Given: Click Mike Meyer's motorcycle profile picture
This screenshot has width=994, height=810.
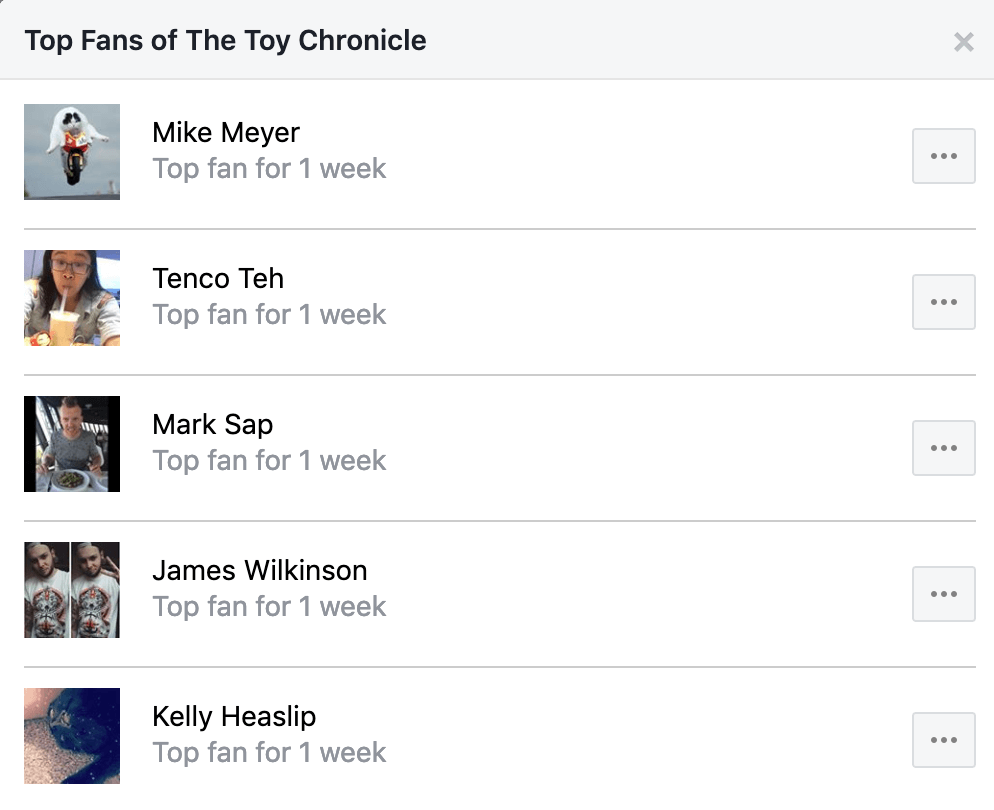Looking at the screenshot, I should pos(72,151).
